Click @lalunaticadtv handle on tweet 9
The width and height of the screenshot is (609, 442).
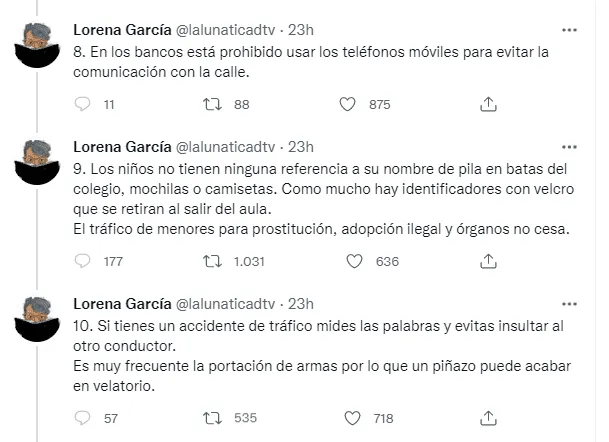pyautogui.click(x=228, y=146)
